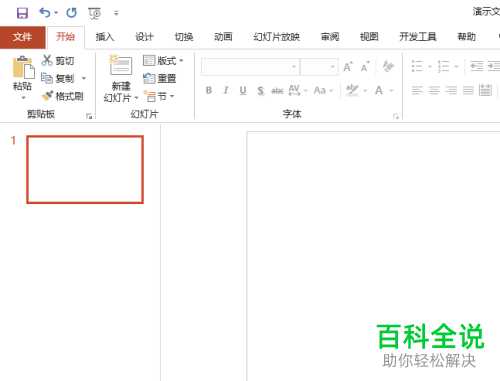This screenshot has height=381, width=500.
Task: Open font color dropdown arrow
Action: (x=391, y=91)
